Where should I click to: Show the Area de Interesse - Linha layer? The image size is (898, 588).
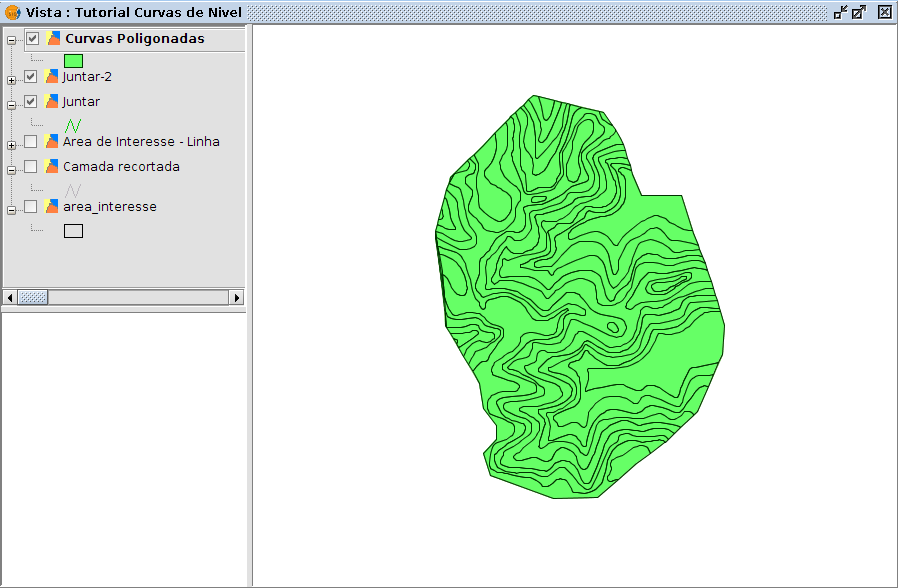click(x=31, y=142)
